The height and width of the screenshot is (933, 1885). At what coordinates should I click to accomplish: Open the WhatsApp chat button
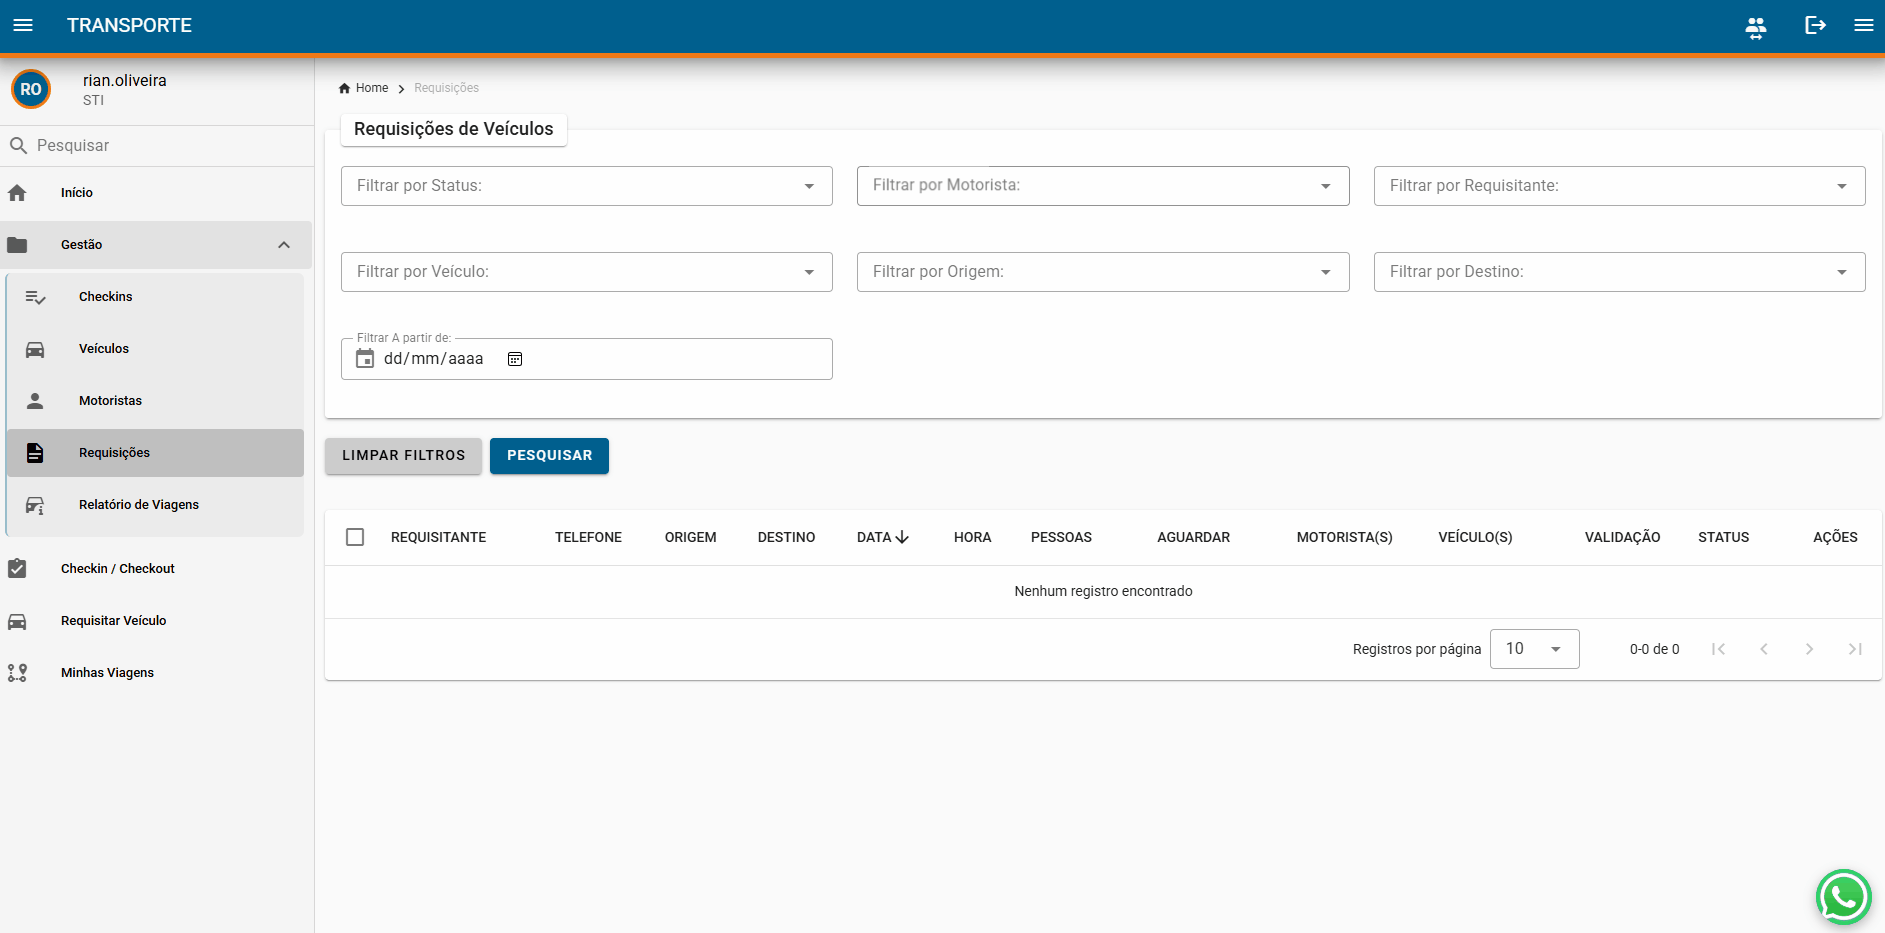pyautogui.click(x=1844, y=897)
